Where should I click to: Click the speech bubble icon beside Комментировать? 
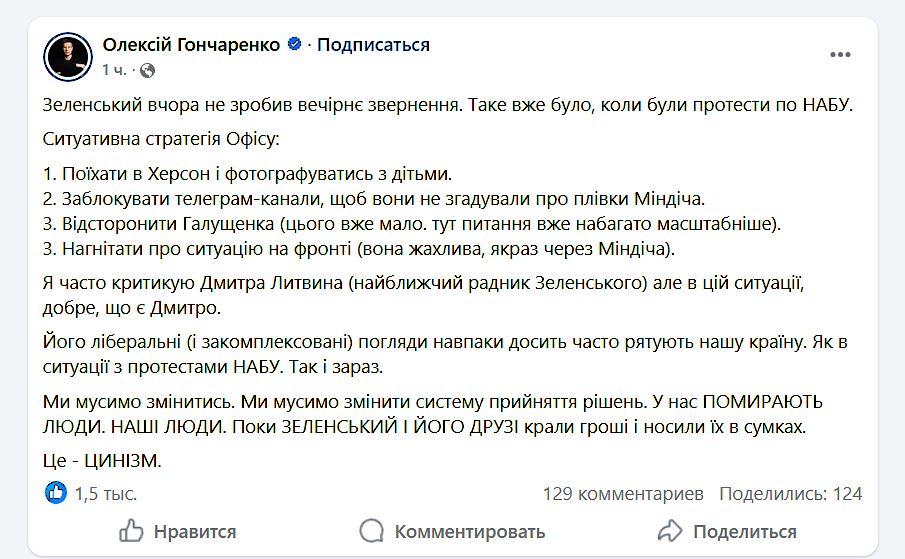[371, 531]
